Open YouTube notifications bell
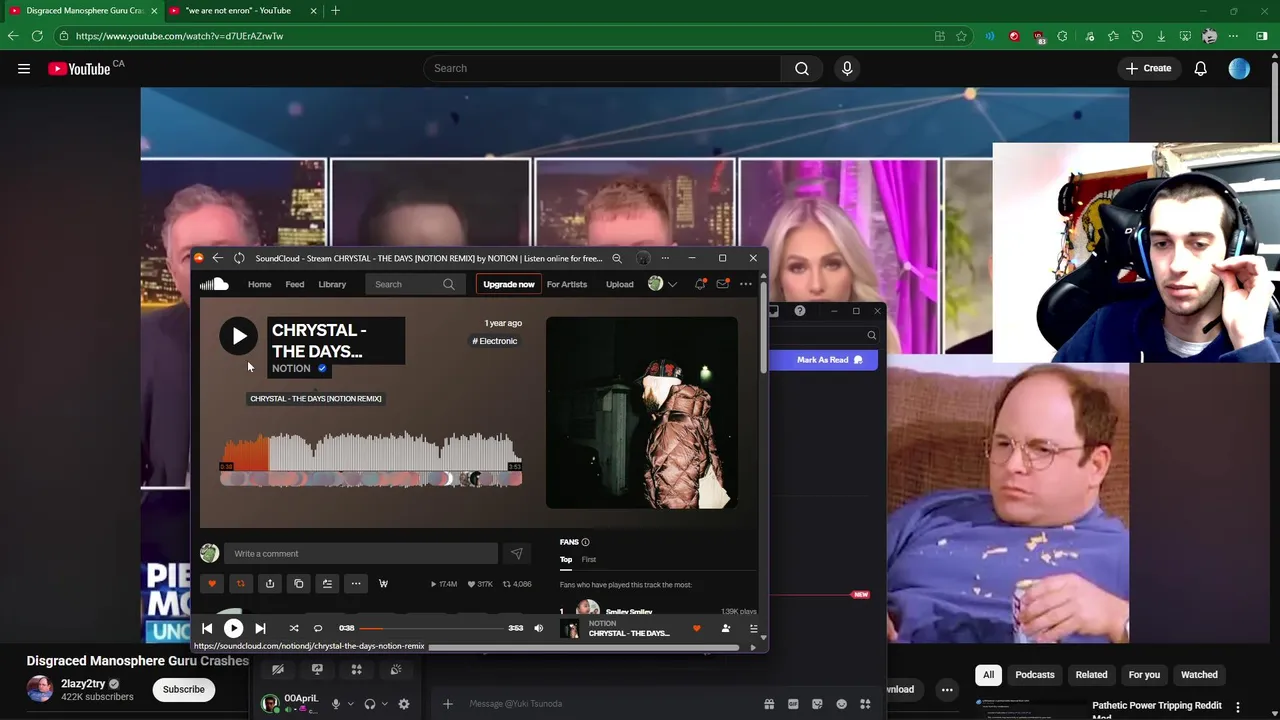This screenshot has width=1280, height=720. 1200,68
